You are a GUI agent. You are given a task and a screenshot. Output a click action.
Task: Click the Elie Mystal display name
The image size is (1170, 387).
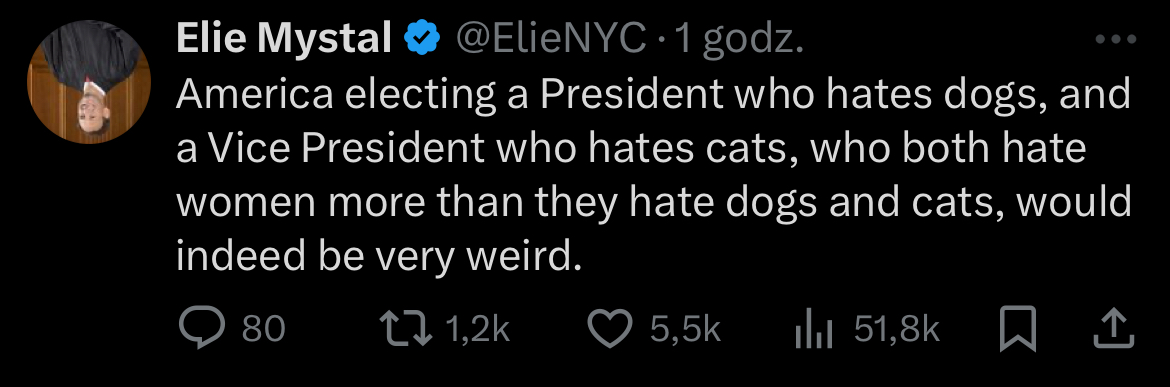coord(284,39)
